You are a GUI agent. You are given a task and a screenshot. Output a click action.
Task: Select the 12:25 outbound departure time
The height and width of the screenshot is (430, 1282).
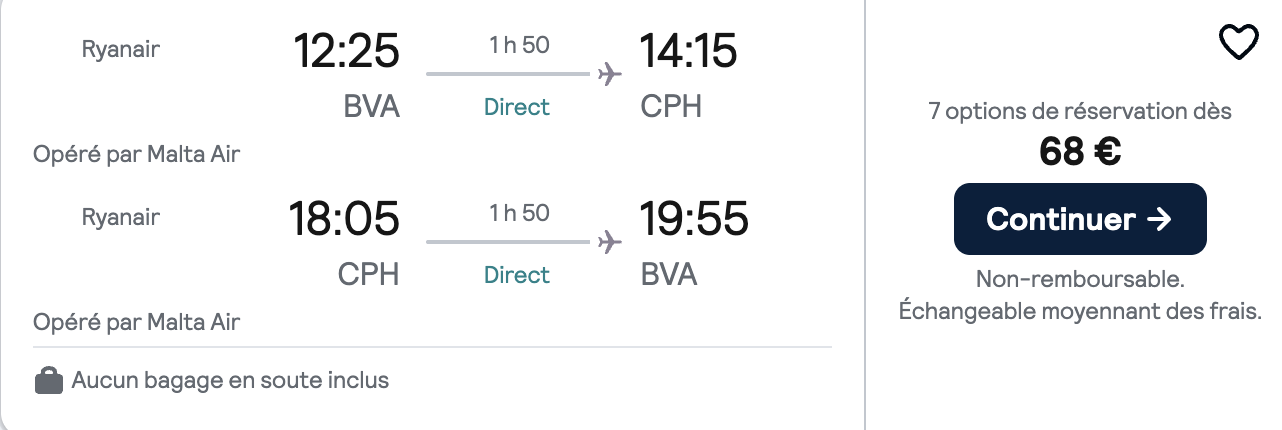pos(346,52)
